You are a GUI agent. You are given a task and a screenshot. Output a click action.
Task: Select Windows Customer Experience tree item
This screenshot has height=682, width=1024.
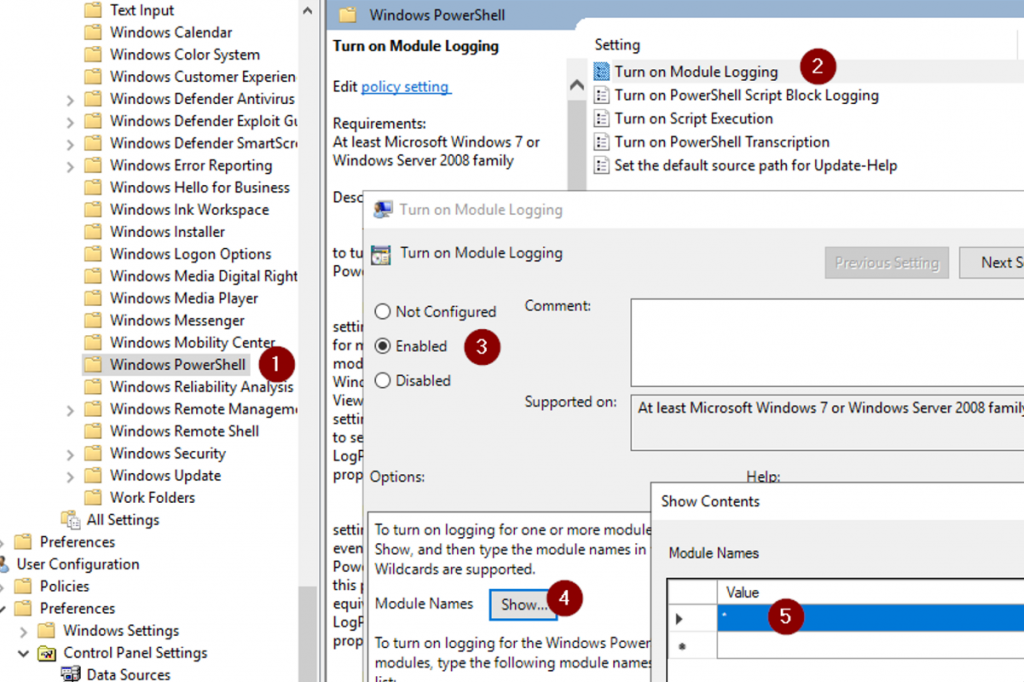(x=202, y=76)
